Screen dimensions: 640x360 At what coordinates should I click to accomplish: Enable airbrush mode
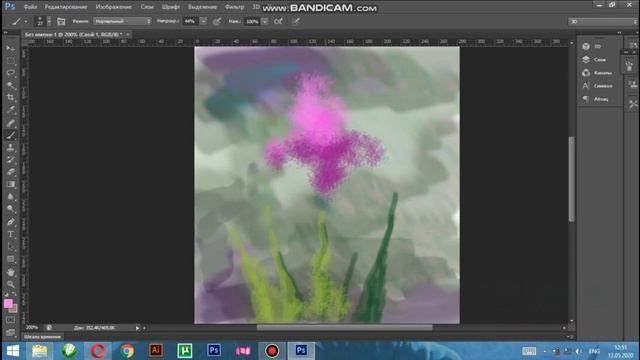(278, 21)
